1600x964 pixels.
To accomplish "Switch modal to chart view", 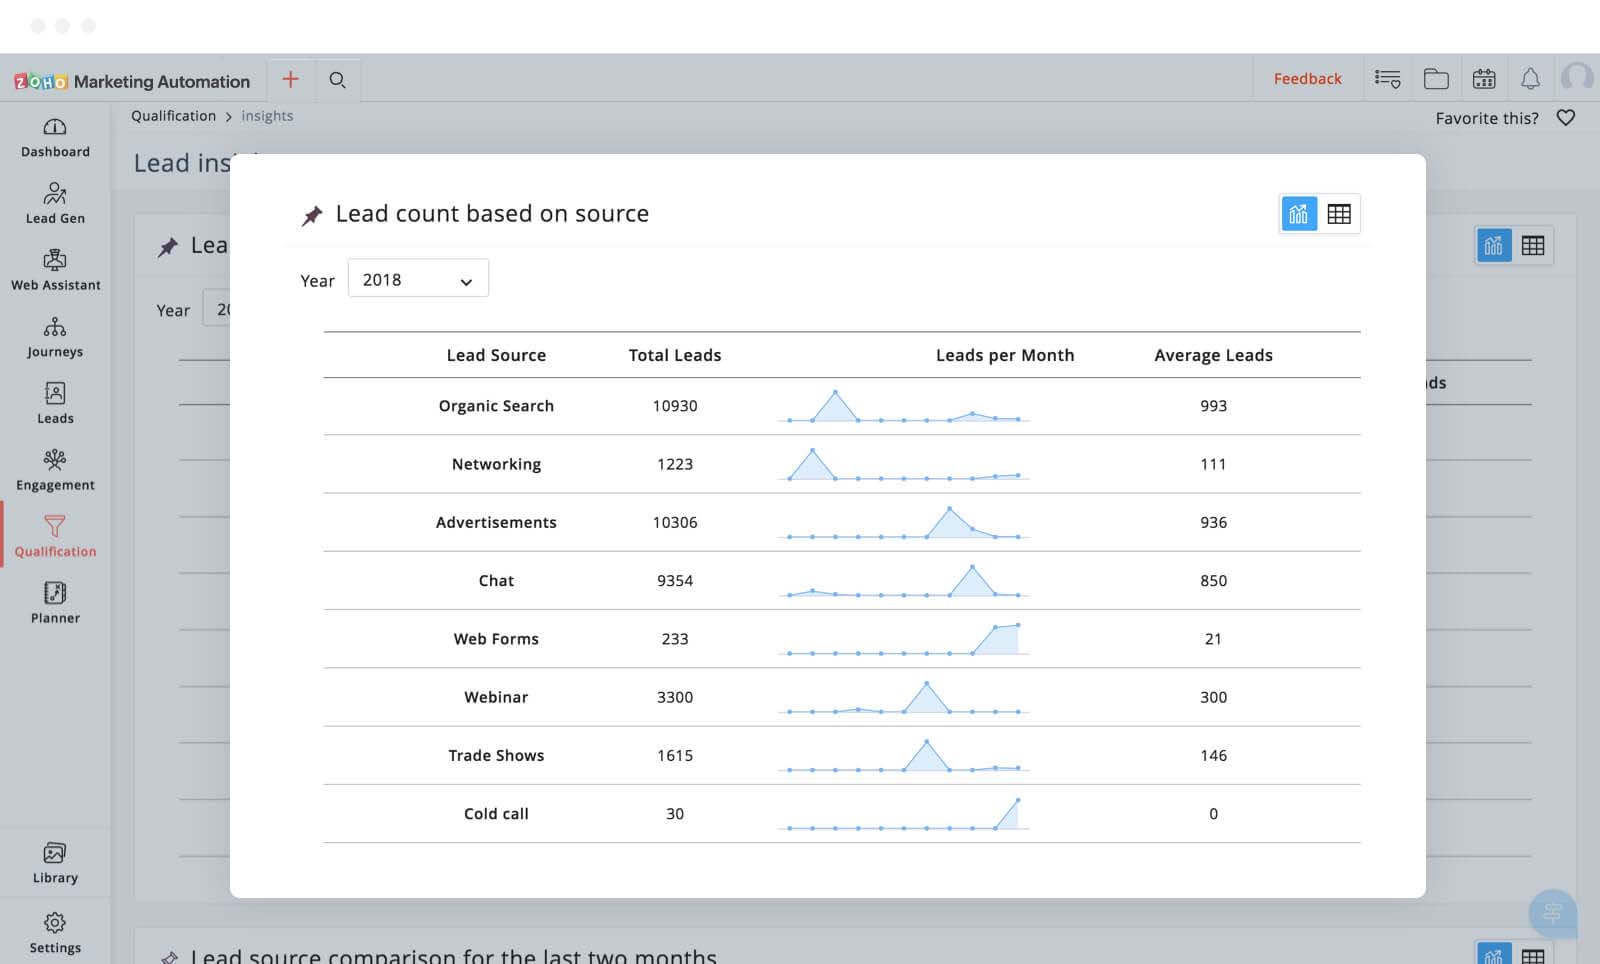I will click(1299, 214).
